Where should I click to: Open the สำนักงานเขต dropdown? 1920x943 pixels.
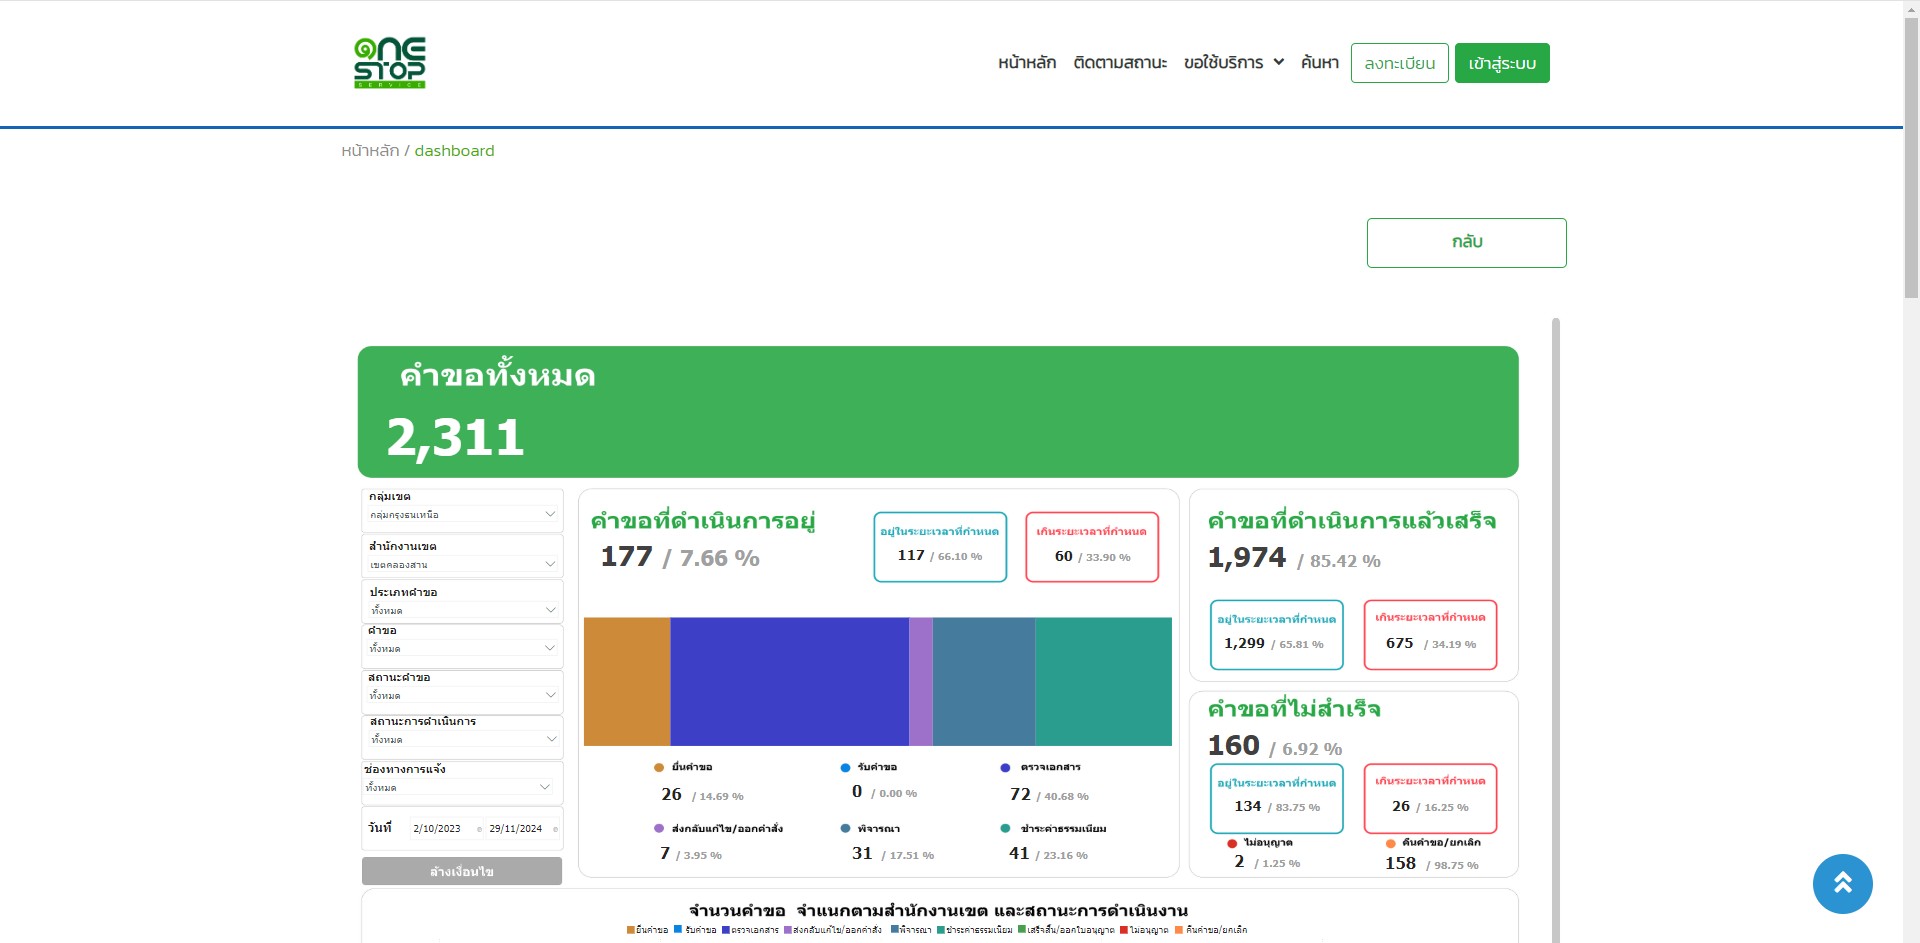[x=462, y=564]
